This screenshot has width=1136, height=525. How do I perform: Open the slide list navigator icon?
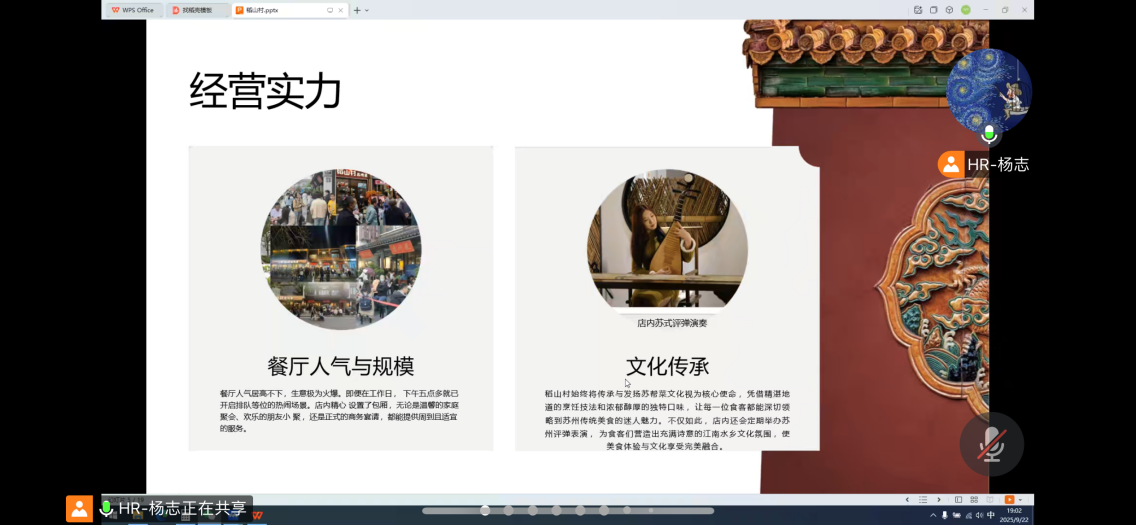pyautogui.click(x=923, y=499)
